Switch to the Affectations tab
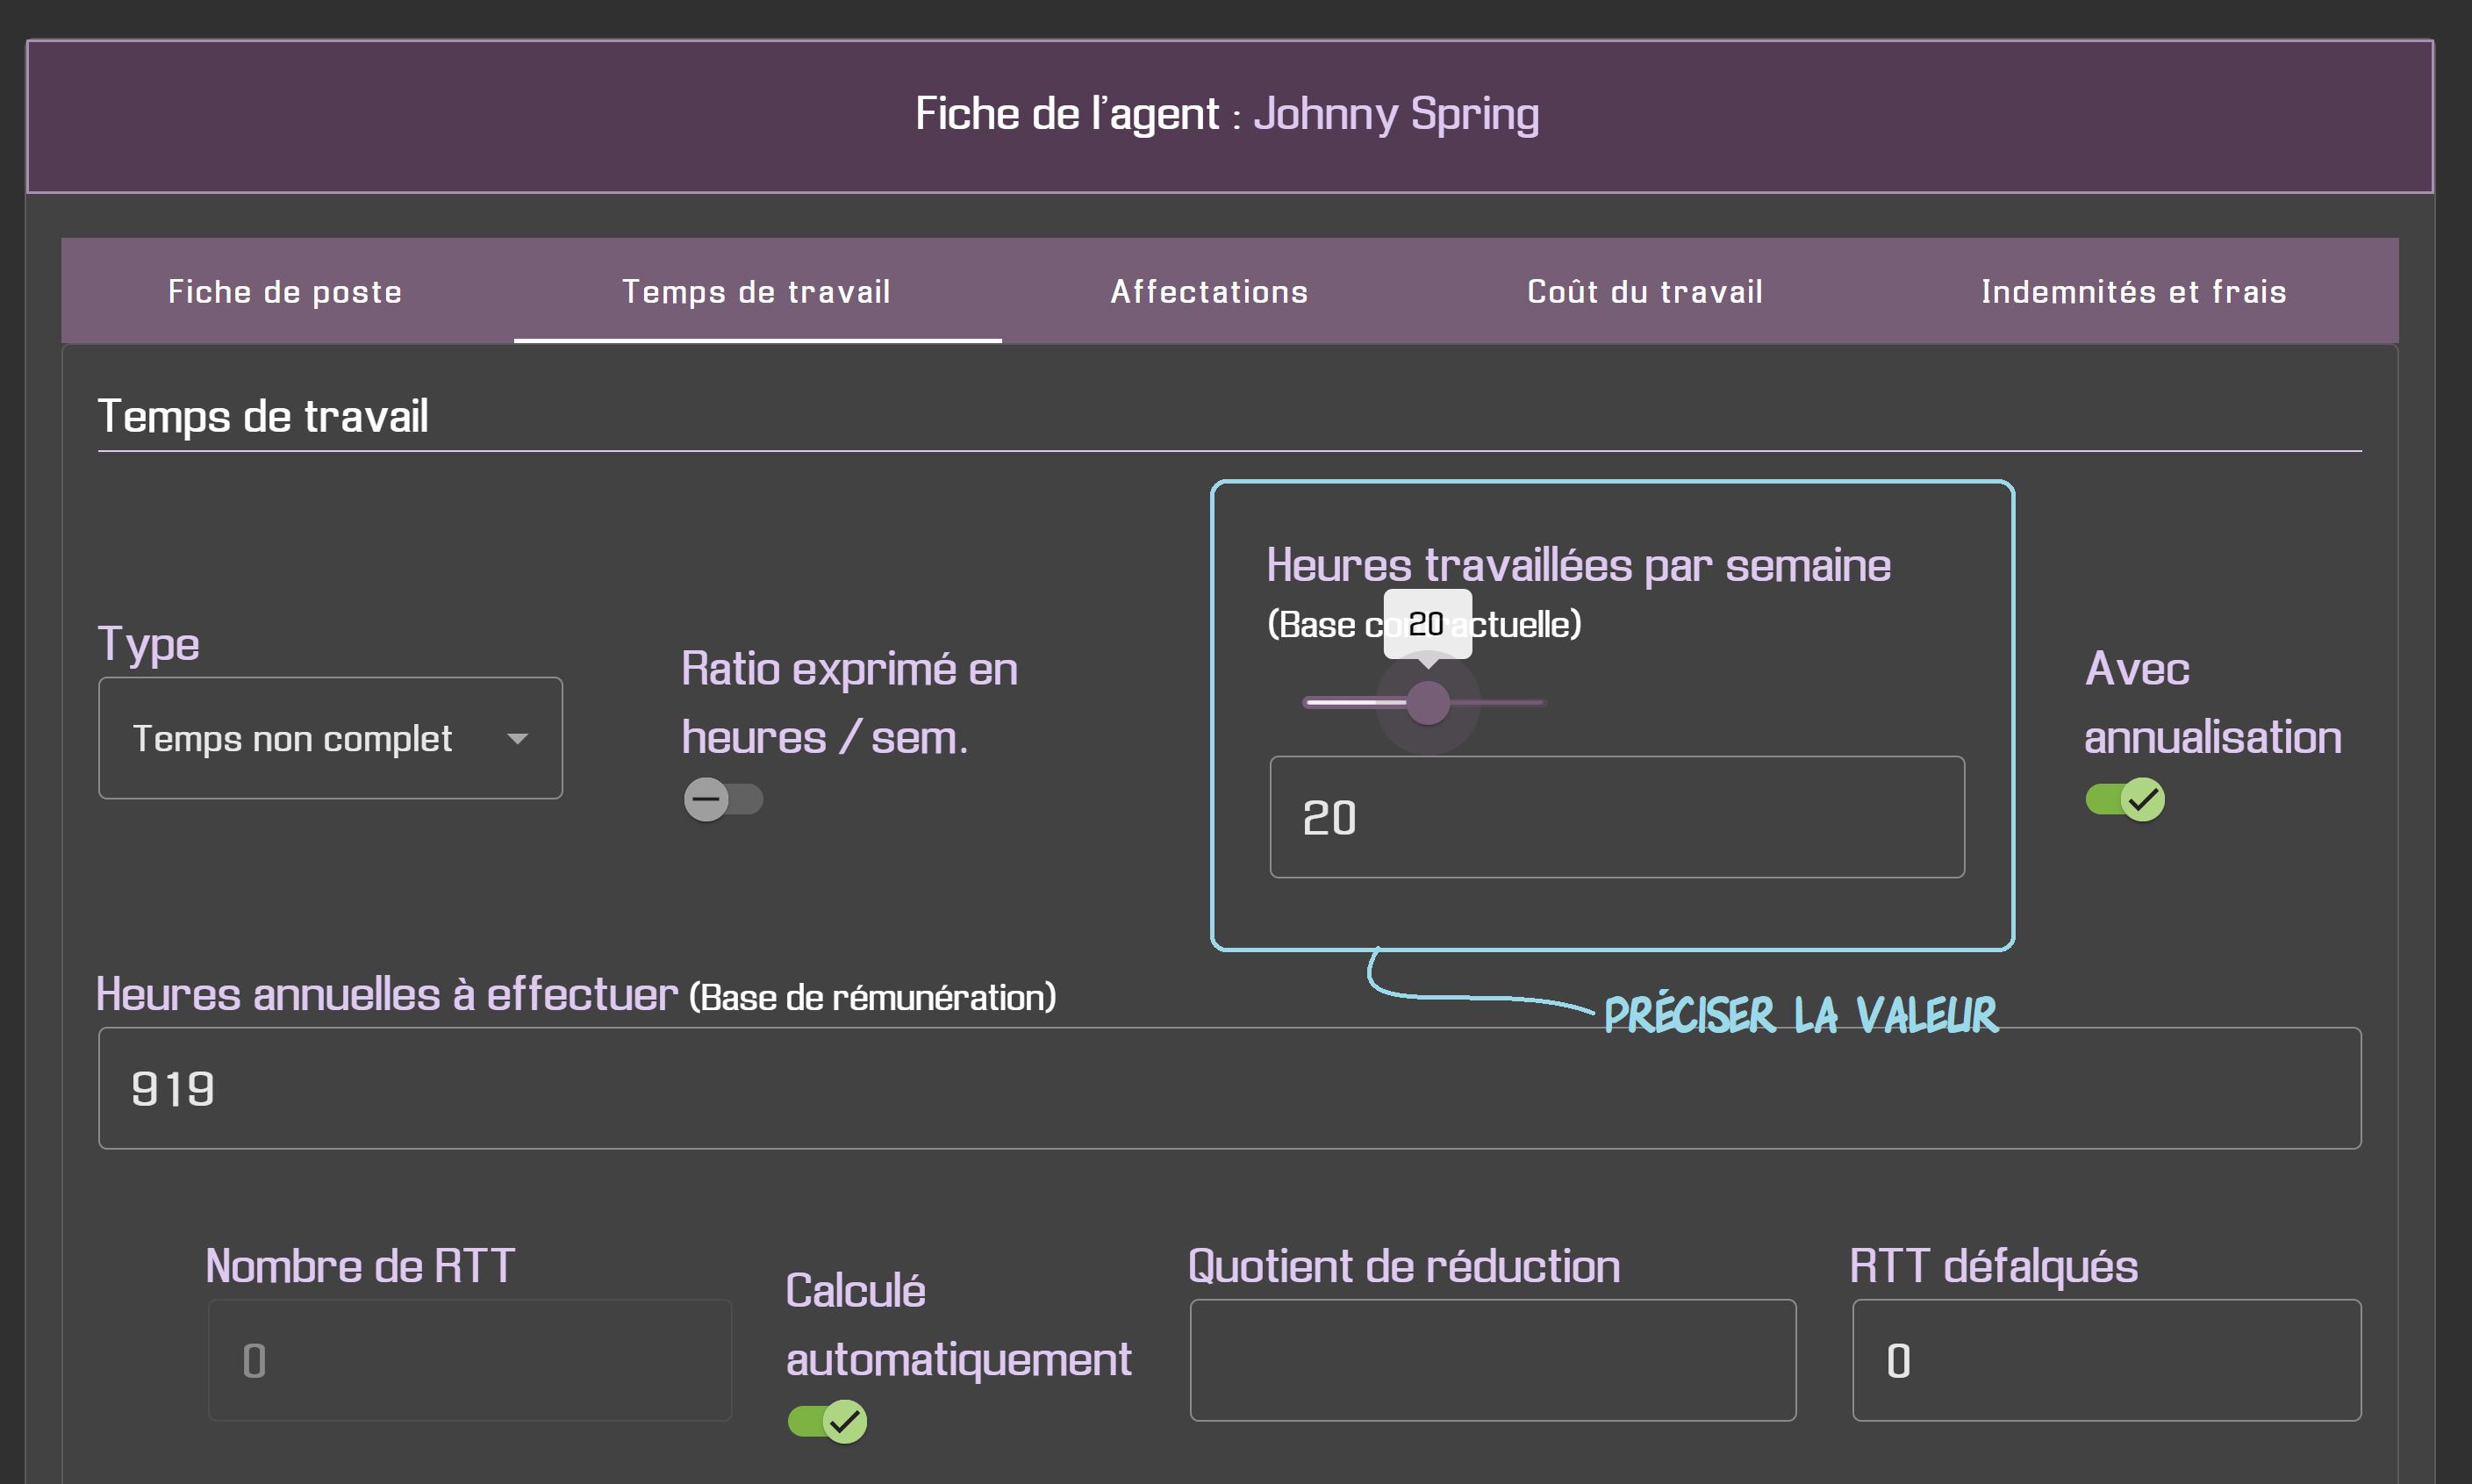The height and width of the screenshot is (1484, 2472). click(1209, 291)
